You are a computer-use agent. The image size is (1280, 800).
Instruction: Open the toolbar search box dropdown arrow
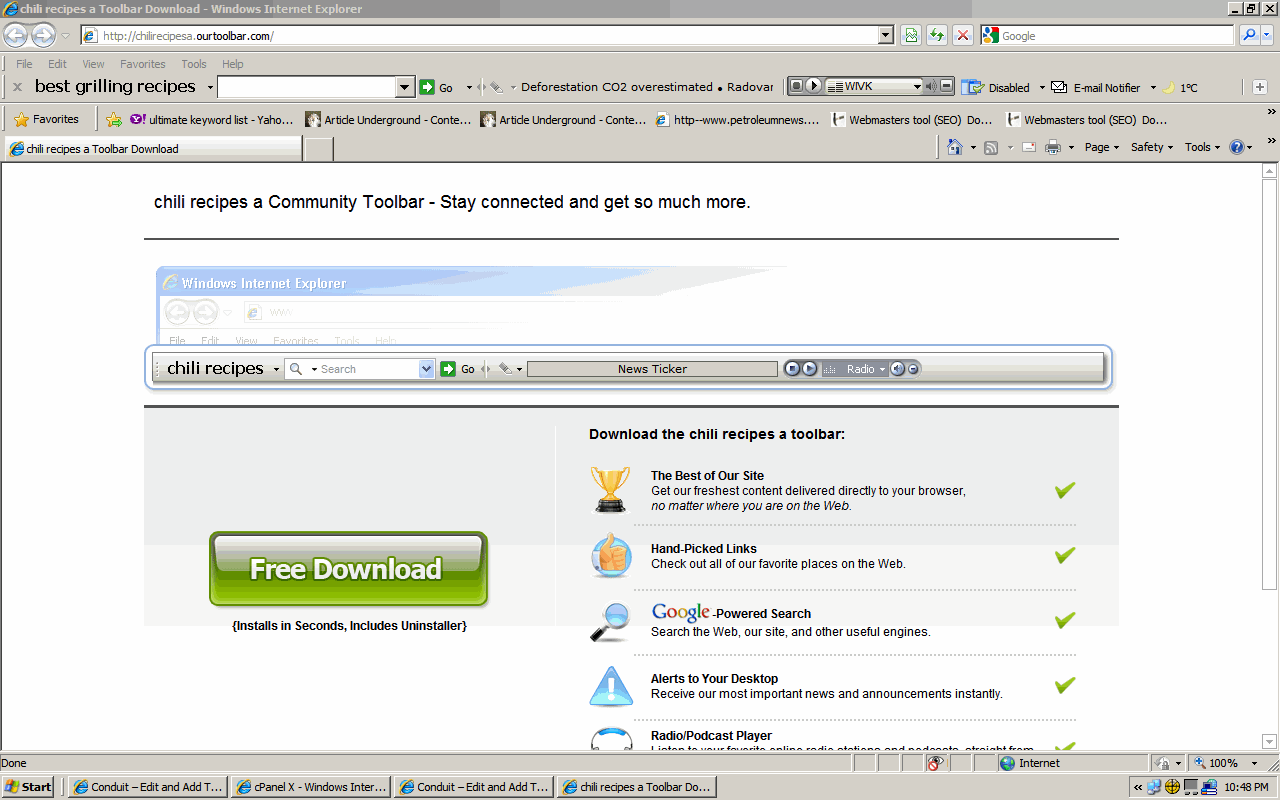(405, 87)
